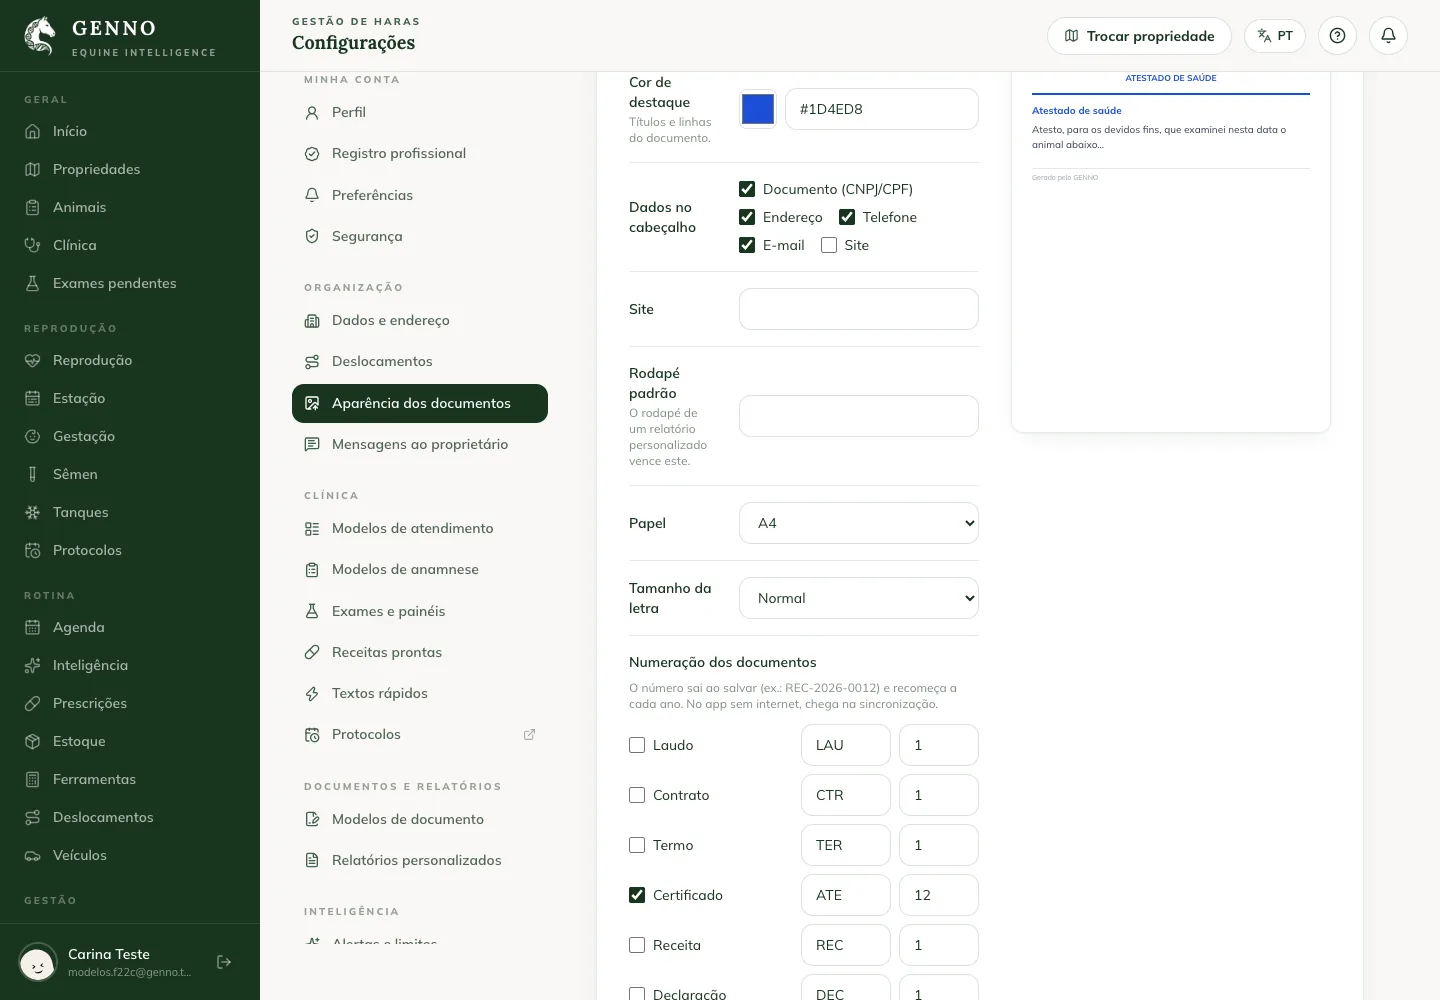Click the Trocar propriedade button

pyautogui.click(x=1139, y=36)
